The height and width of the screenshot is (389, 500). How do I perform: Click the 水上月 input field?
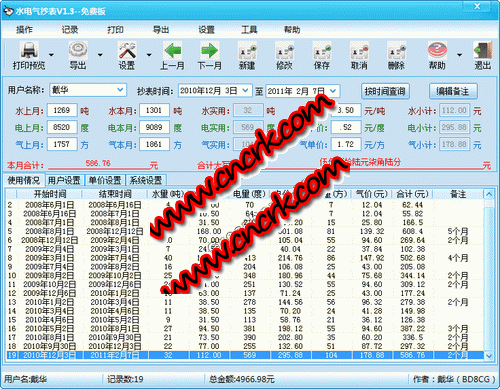[62, 110]
